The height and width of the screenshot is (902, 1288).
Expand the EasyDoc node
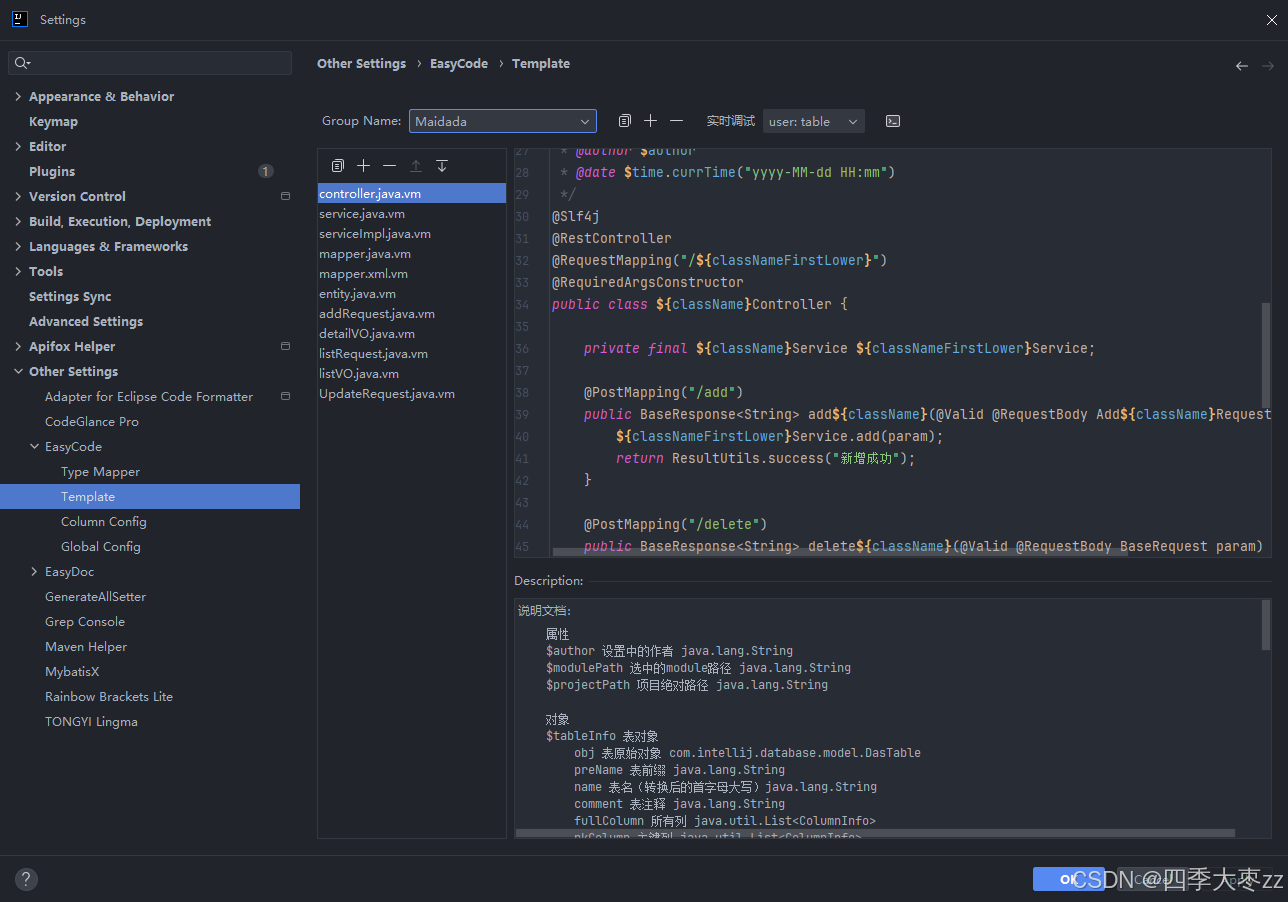(34, 571)
